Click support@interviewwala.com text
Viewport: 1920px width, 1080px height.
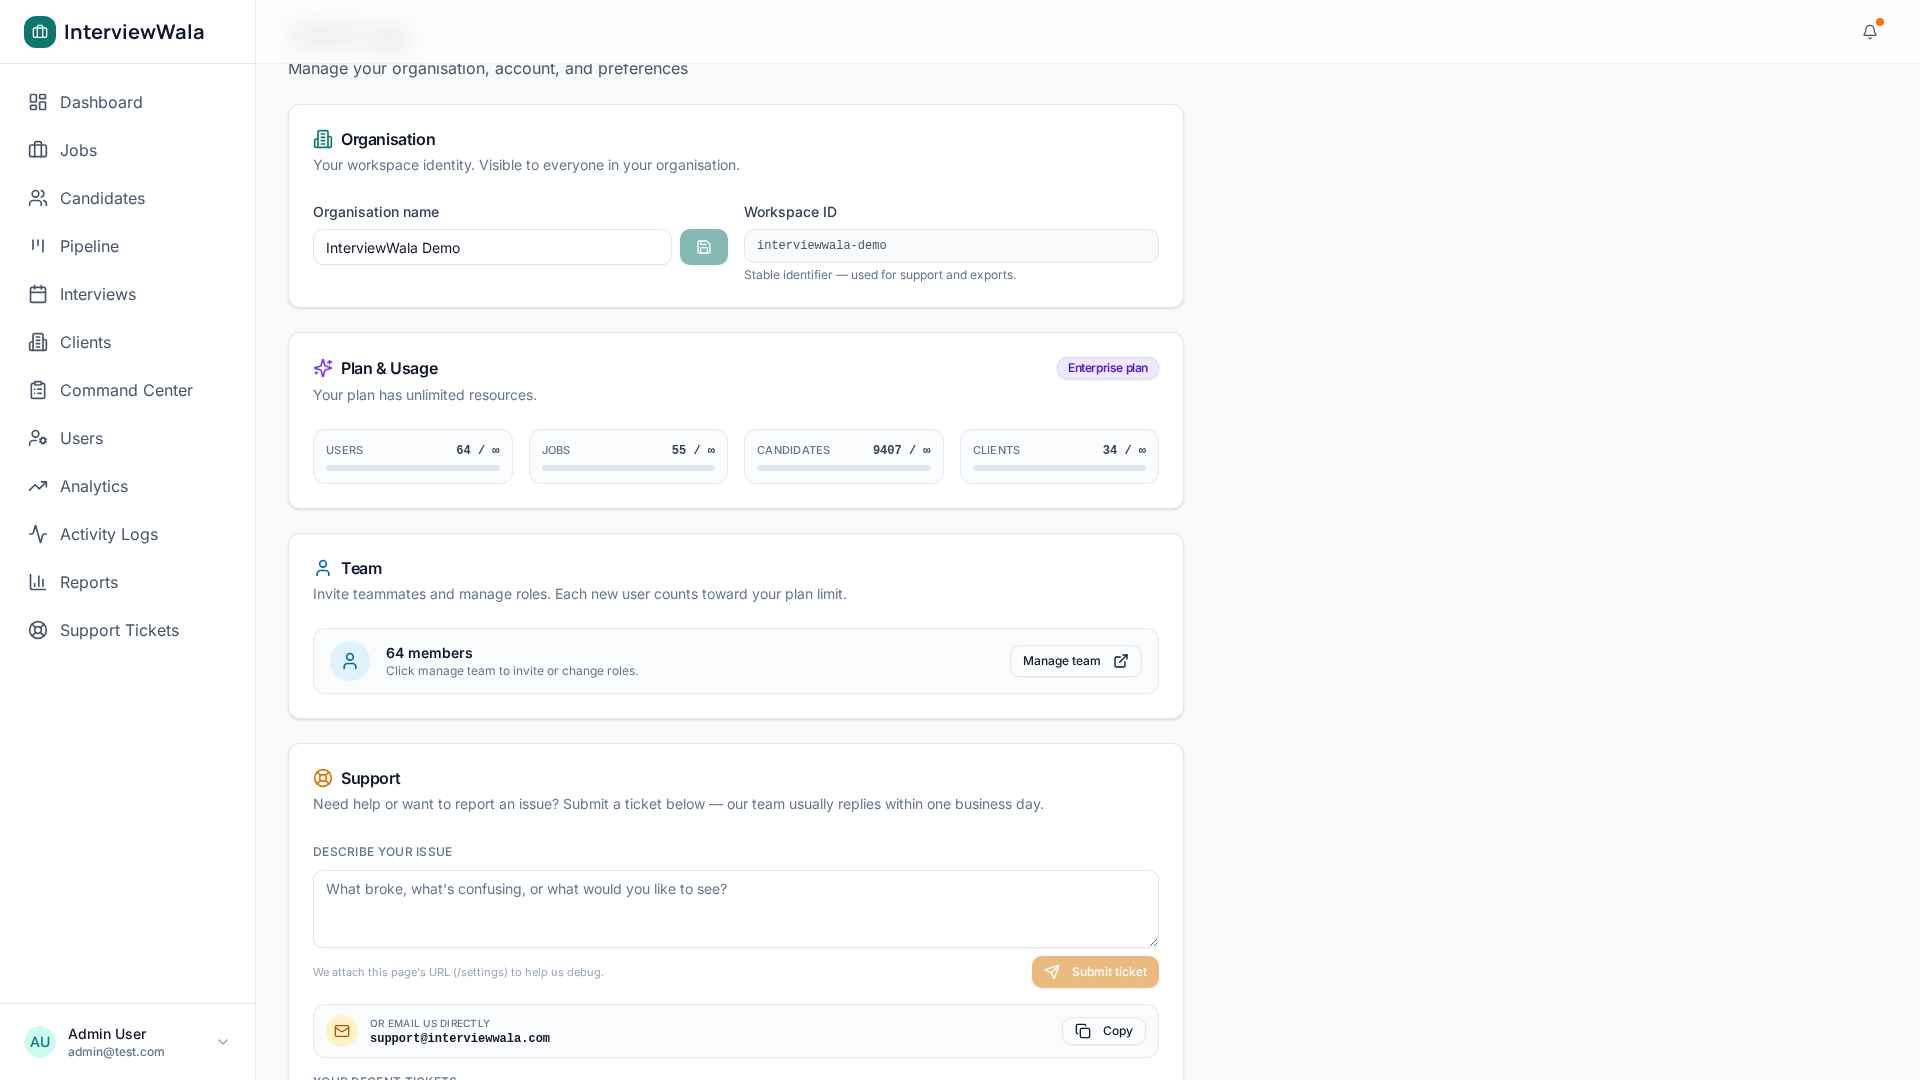pyautogui.click(x=460, y=1039)
